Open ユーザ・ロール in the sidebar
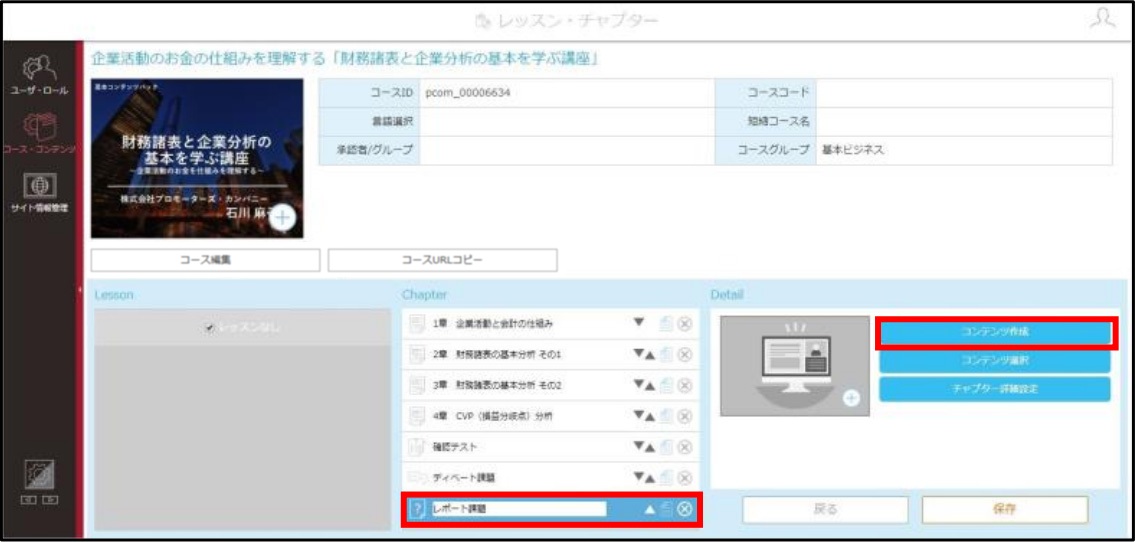 [41, 76]
